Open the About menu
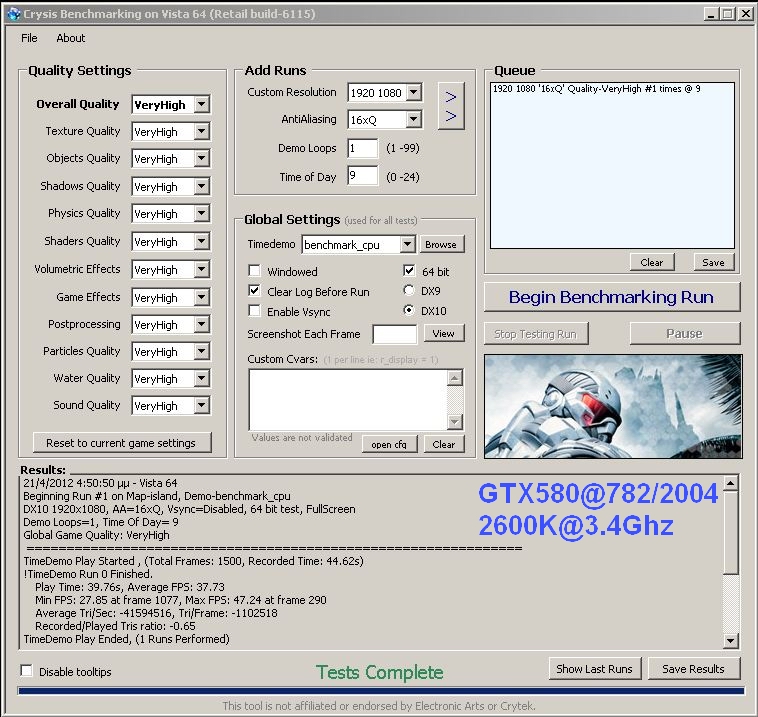This screenshot has width=758, height=717. click(x=71, y=38)
